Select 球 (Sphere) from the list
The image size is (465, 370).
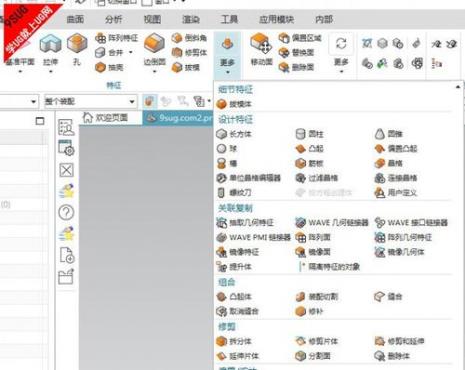pyautogui.click(x=226, y=149)
